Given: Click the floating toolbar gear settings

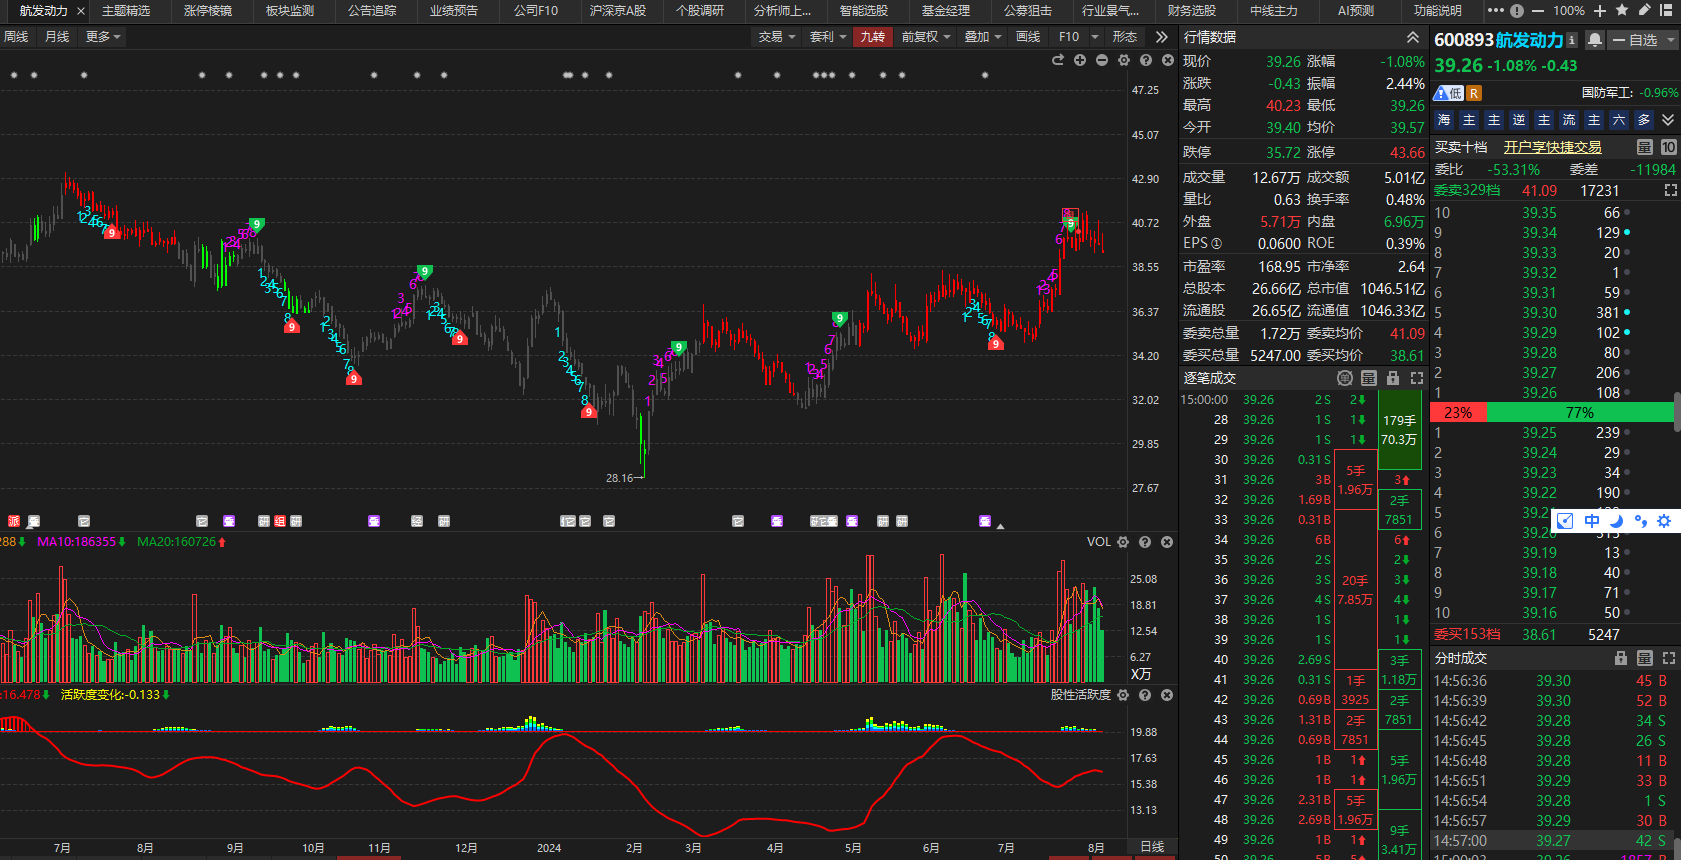Looking at the screenshot, I should coord(1664,521).
